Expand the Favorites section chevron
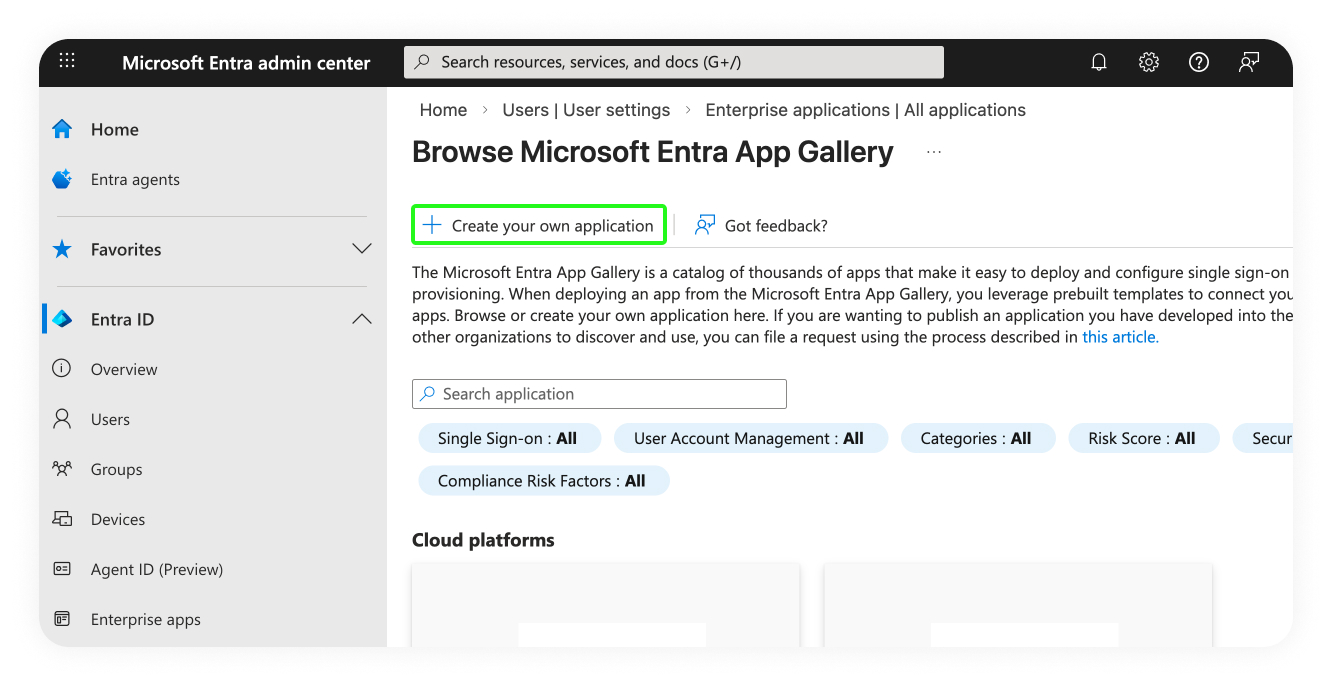 362,249
